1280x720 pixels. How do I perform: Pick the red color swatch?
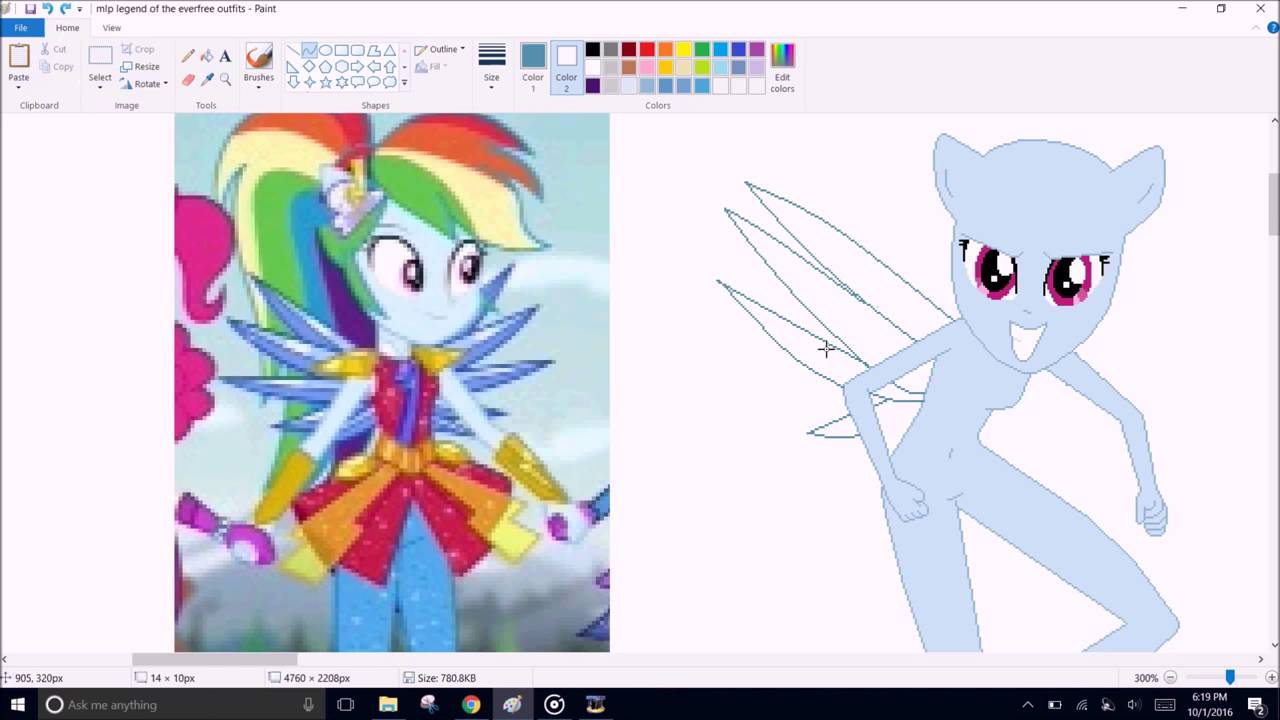pos(647,50)
